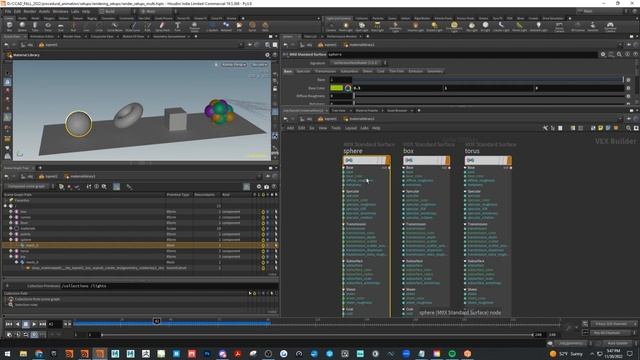Toggle yellow circle icon in highlighted mesh_0 row

coord(263,245)
